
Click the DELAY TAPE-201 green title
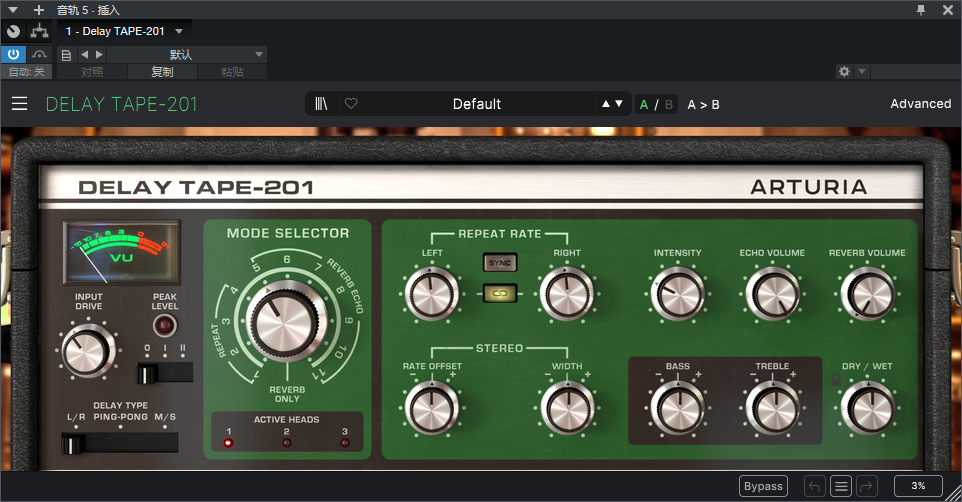pos(121,104)
